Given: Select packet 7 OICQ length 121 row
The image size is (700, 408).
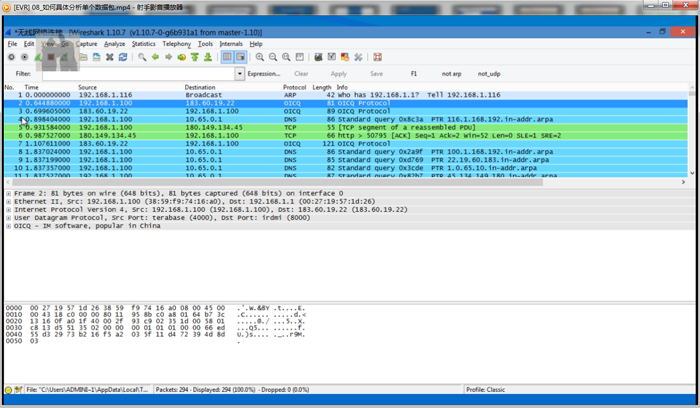Looking at the screenshot, I should point(346,144).
